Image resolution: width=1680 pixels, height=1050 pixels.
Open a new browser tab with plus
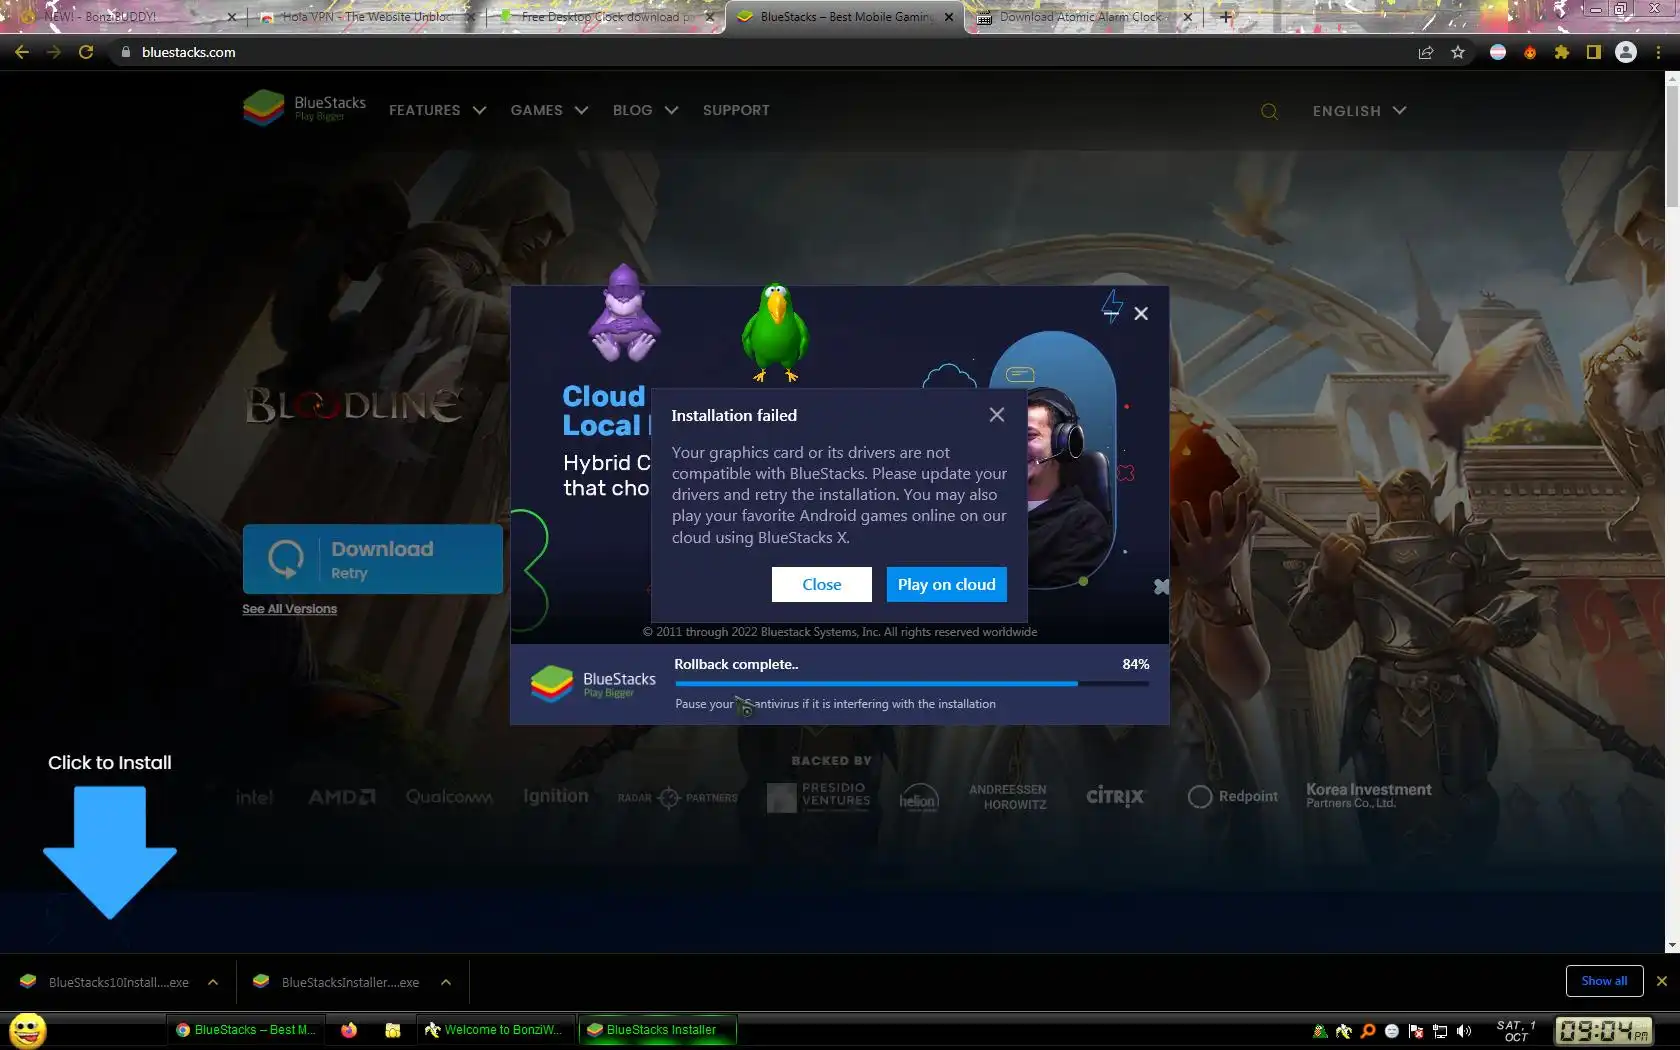(1226, 16)
